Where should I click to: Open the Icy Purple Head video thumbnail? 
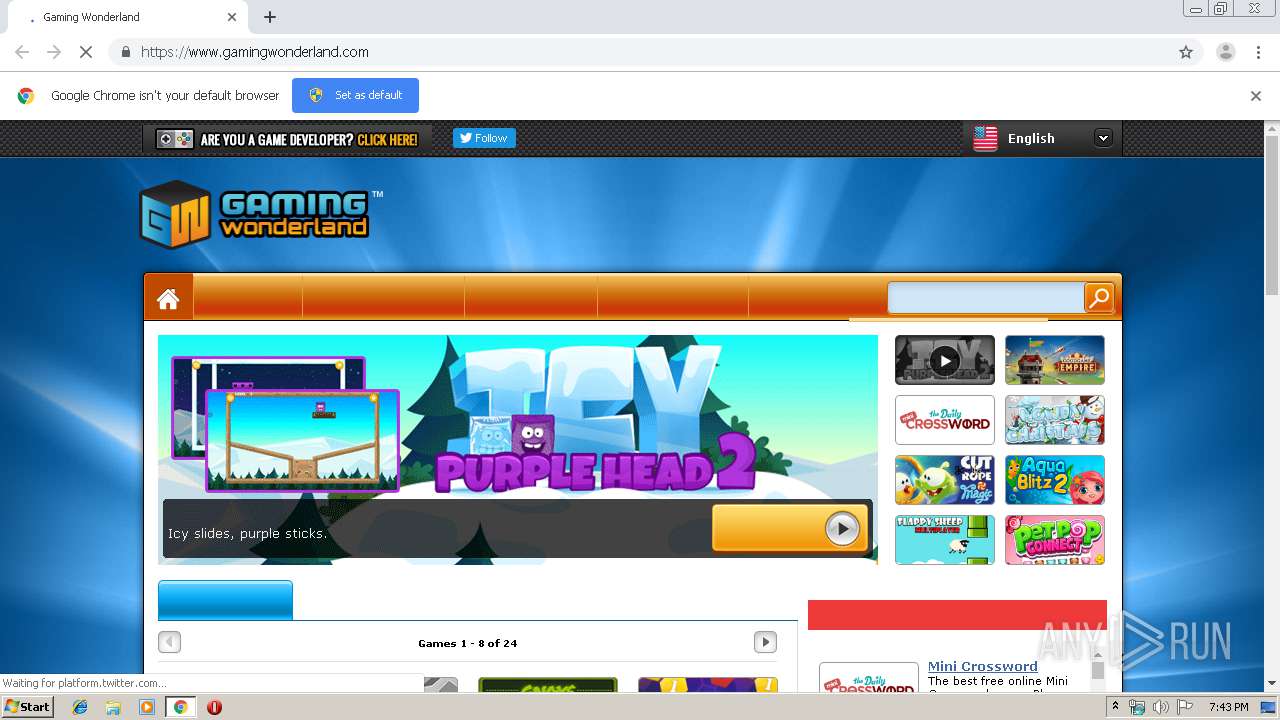point(945,360)
